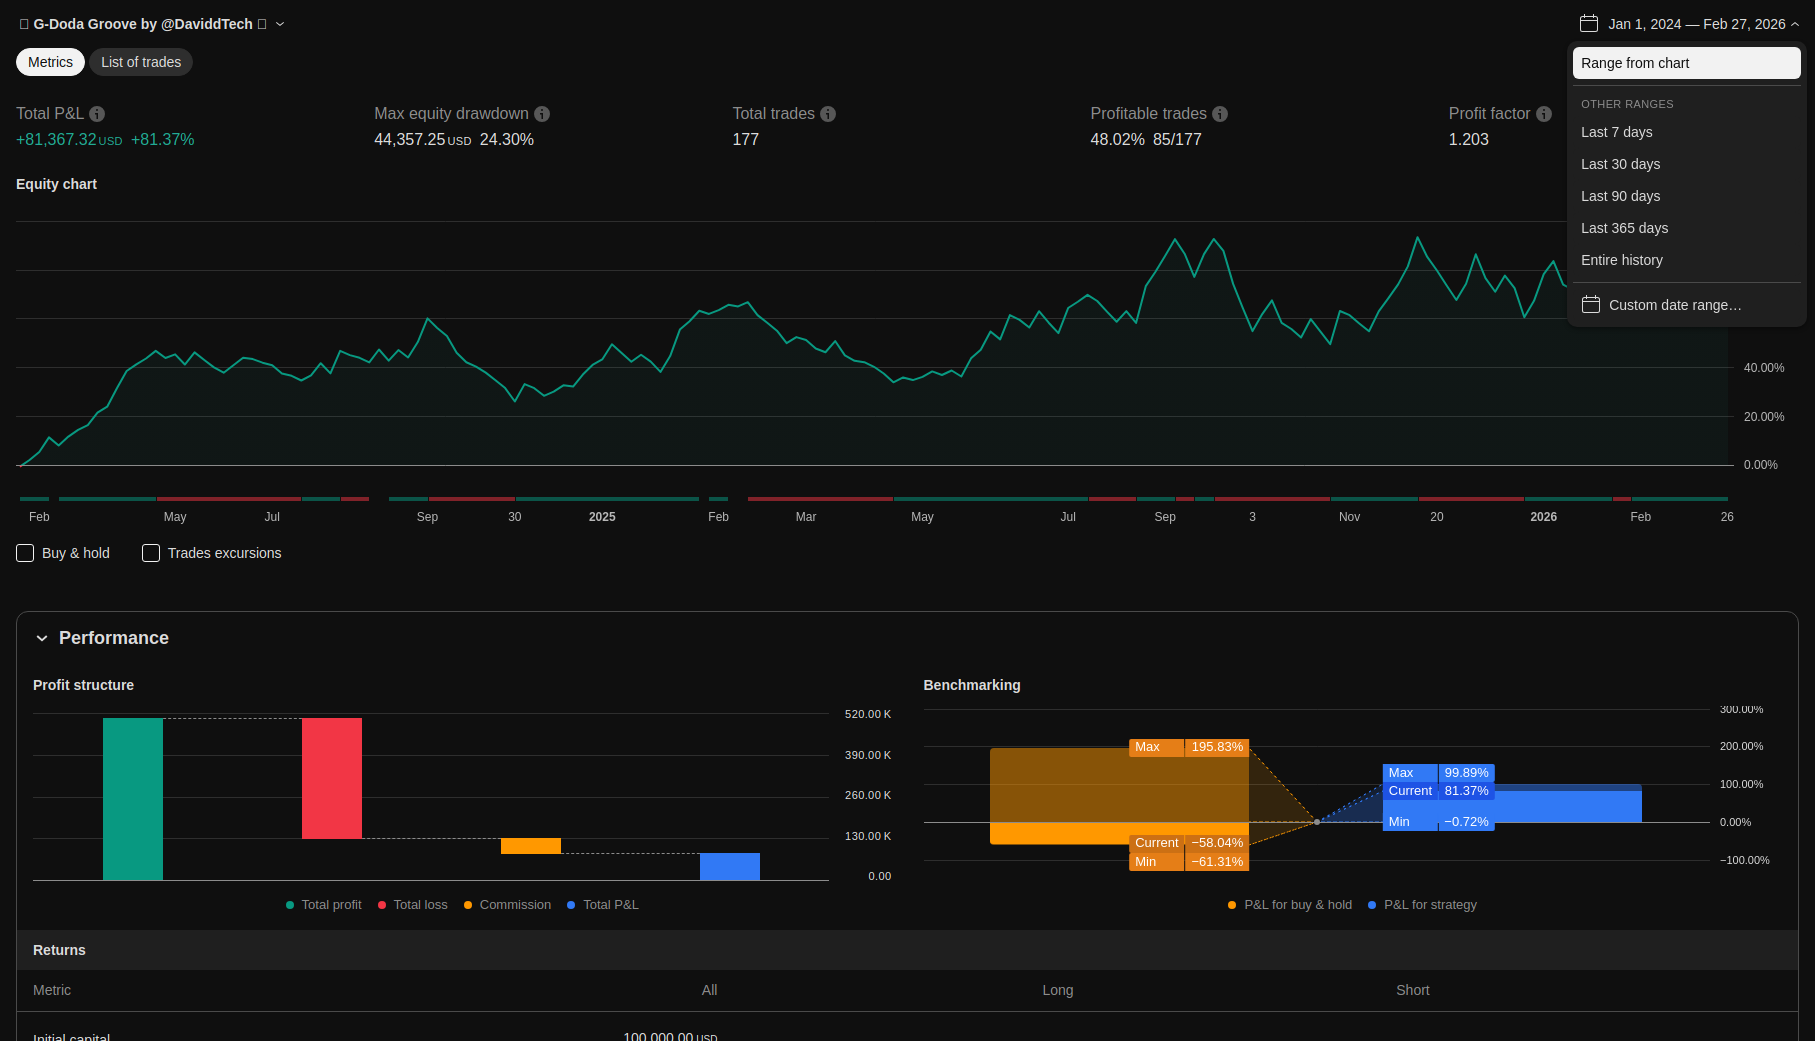Image resolution: width=1815 pixels, height=1041 pixels.
Task: Select the Metrics tab
Action: [50, 62]
